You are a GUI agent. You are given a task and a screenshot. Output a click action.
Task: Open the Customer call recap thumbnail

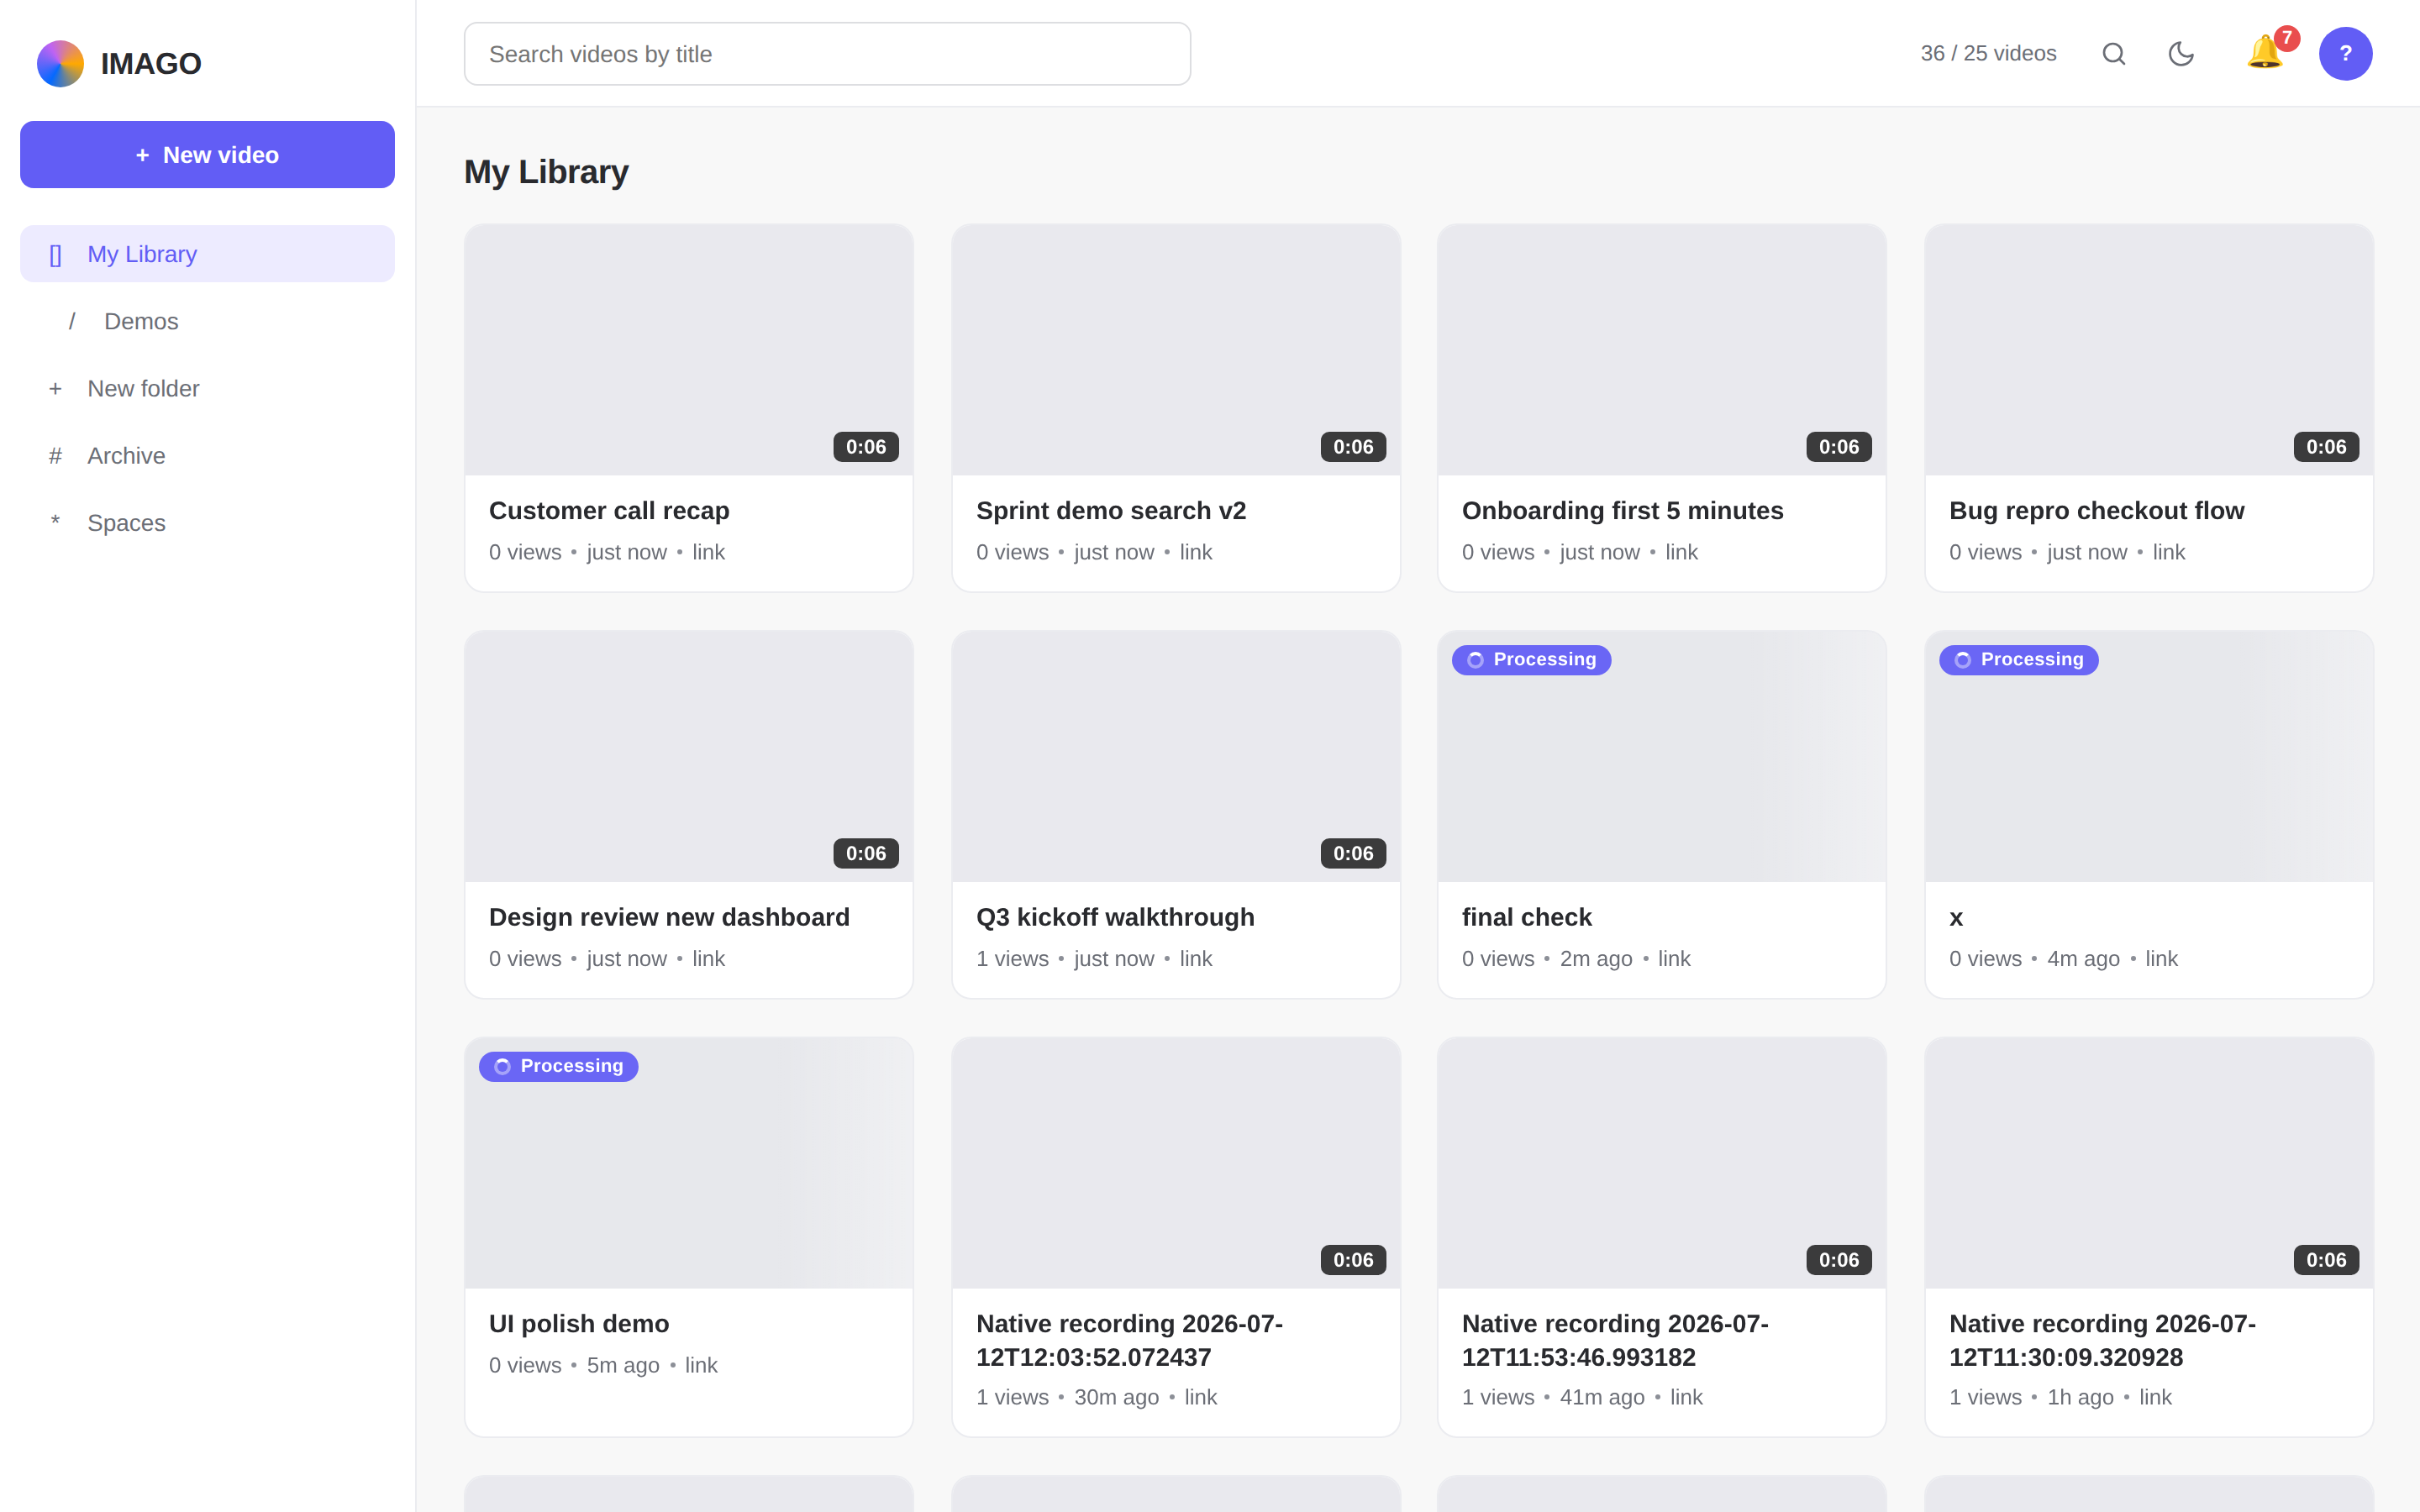pos(689,349)
